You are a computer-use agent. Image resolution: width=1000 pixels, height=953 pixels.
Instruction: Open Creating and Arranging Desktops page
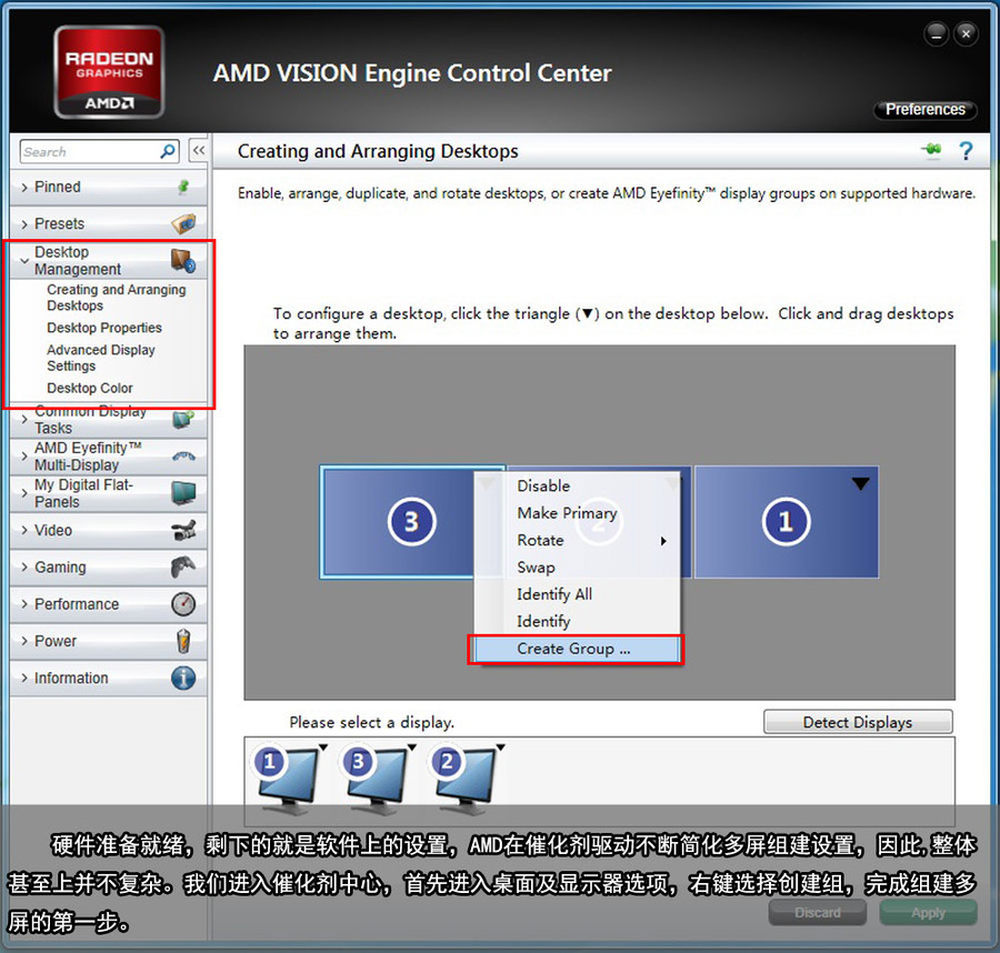pyautogui.click(x=116, y=297)
